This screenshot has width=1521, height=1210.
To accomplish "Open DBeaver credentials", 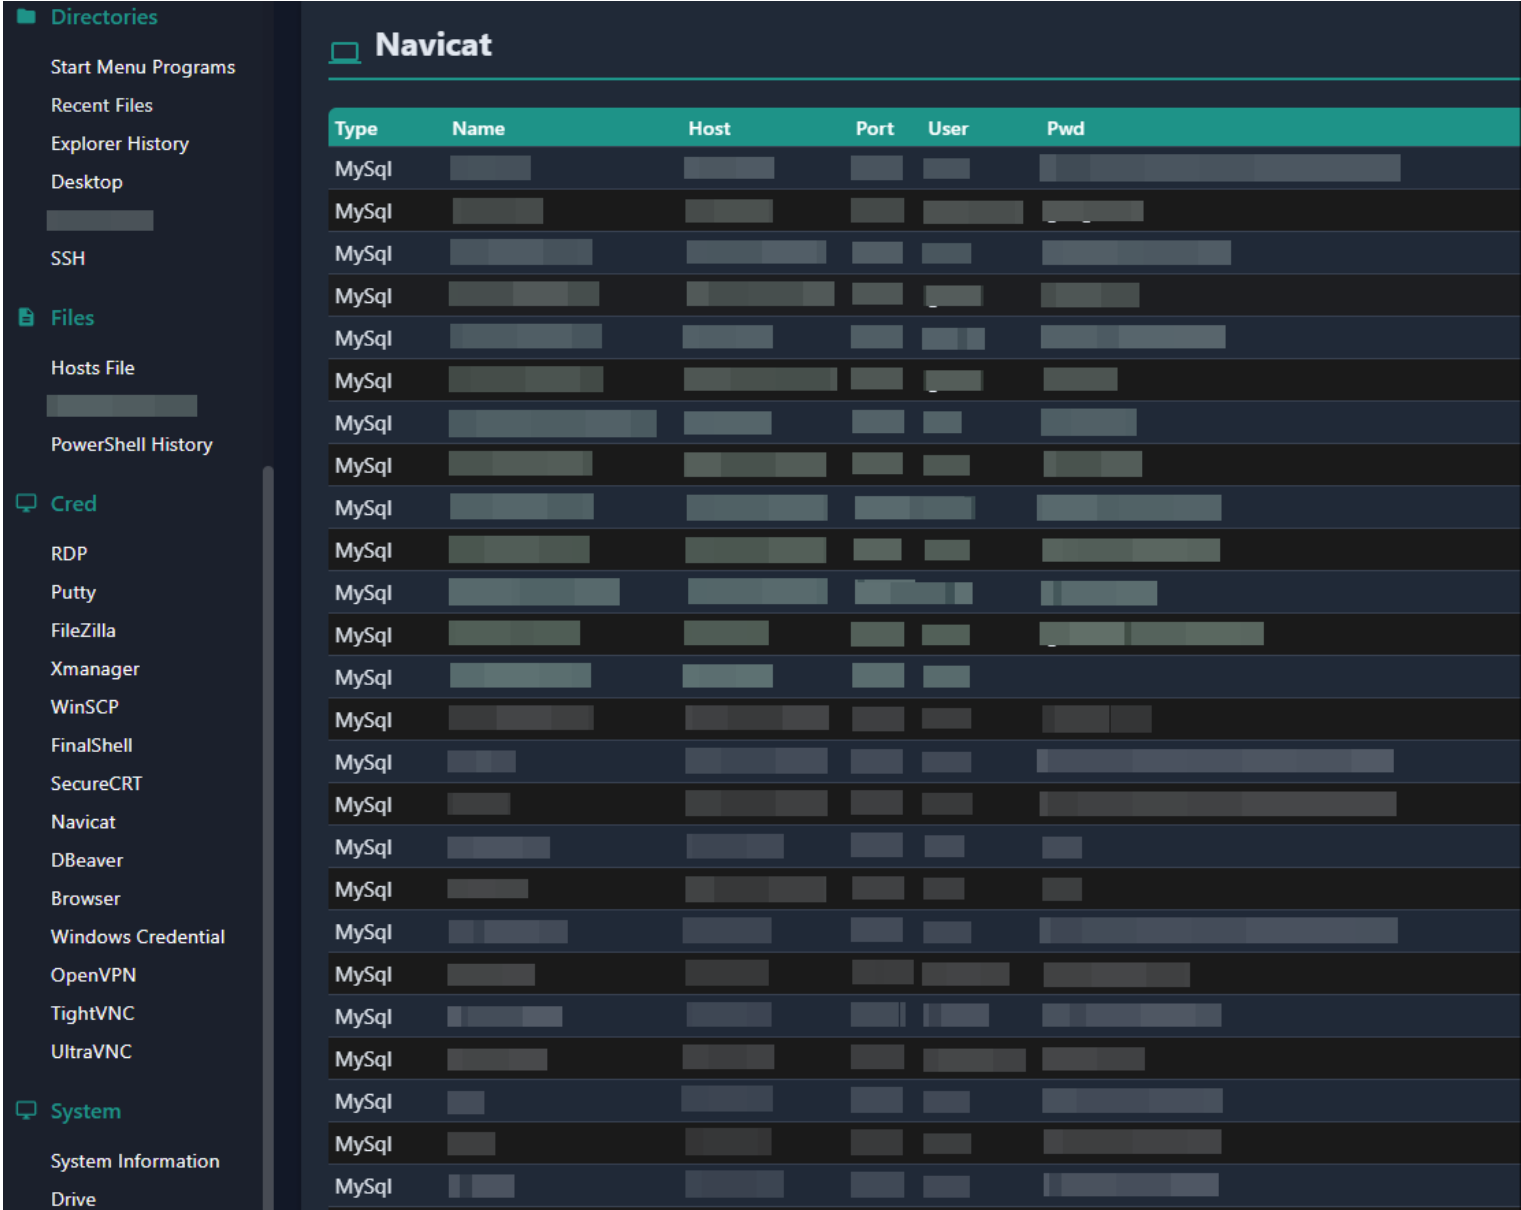I will click(87, 860).
